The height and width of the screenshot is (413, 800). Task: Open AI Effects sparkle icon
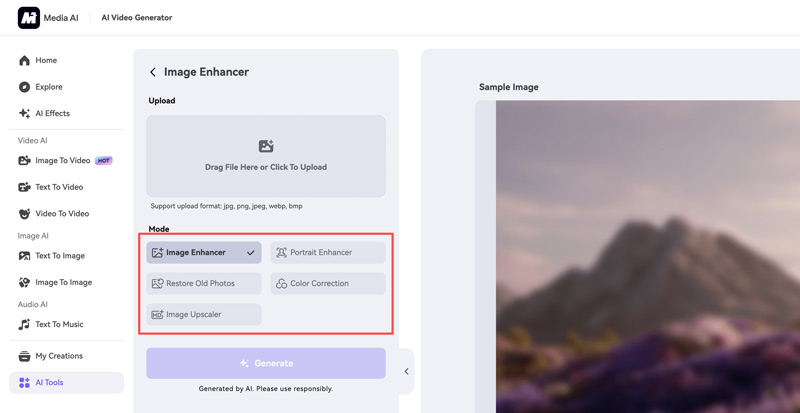pos(24,114)
